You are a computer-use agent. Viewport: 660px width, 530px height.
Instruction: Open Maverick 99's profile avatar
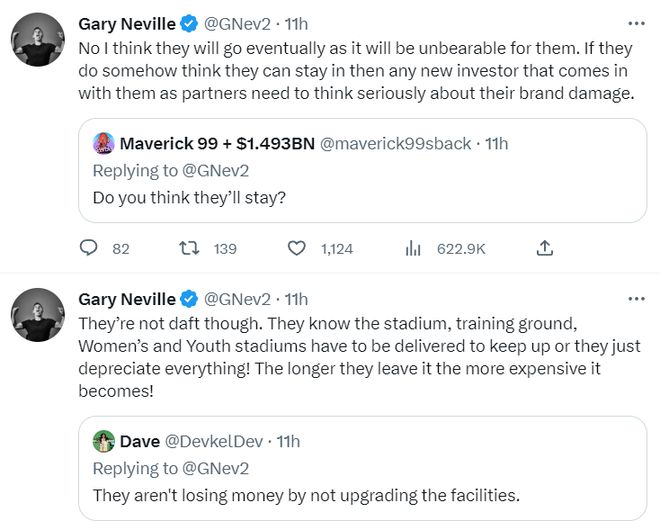click(x=104, y=143)
